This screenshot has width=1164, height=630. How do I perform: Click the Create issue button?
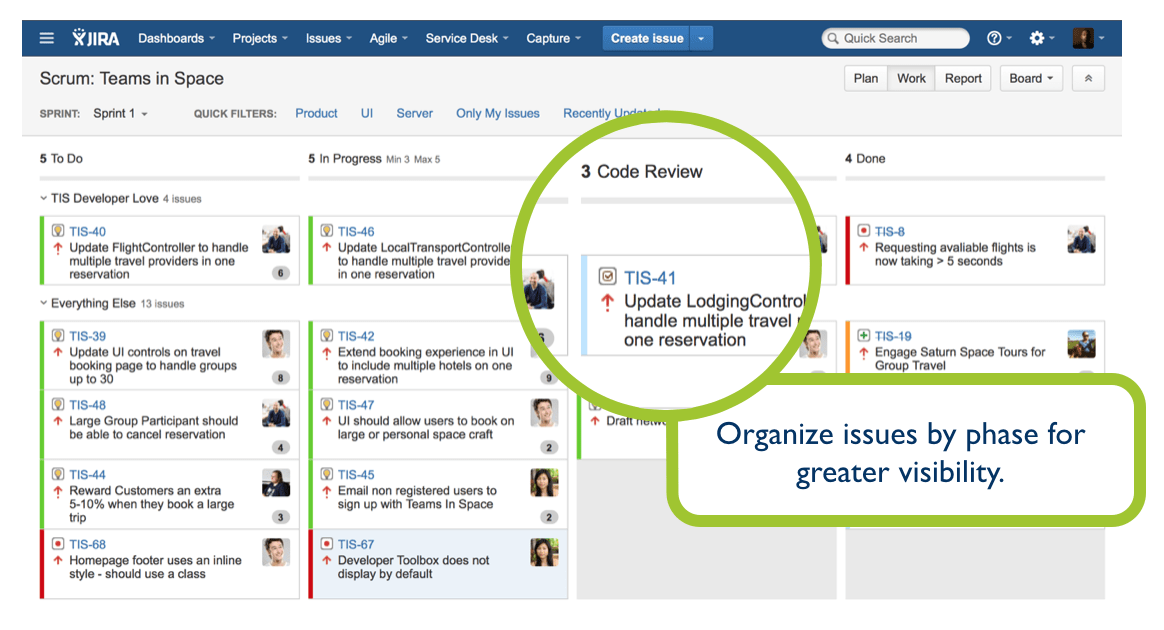pos(646,37)
